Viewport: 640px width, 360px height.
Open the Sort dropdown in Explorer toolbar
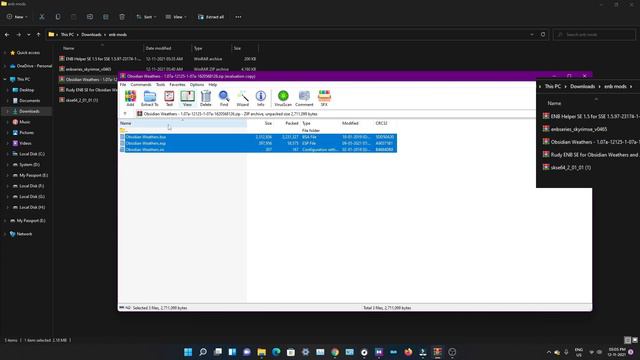[x=146, y=17]
